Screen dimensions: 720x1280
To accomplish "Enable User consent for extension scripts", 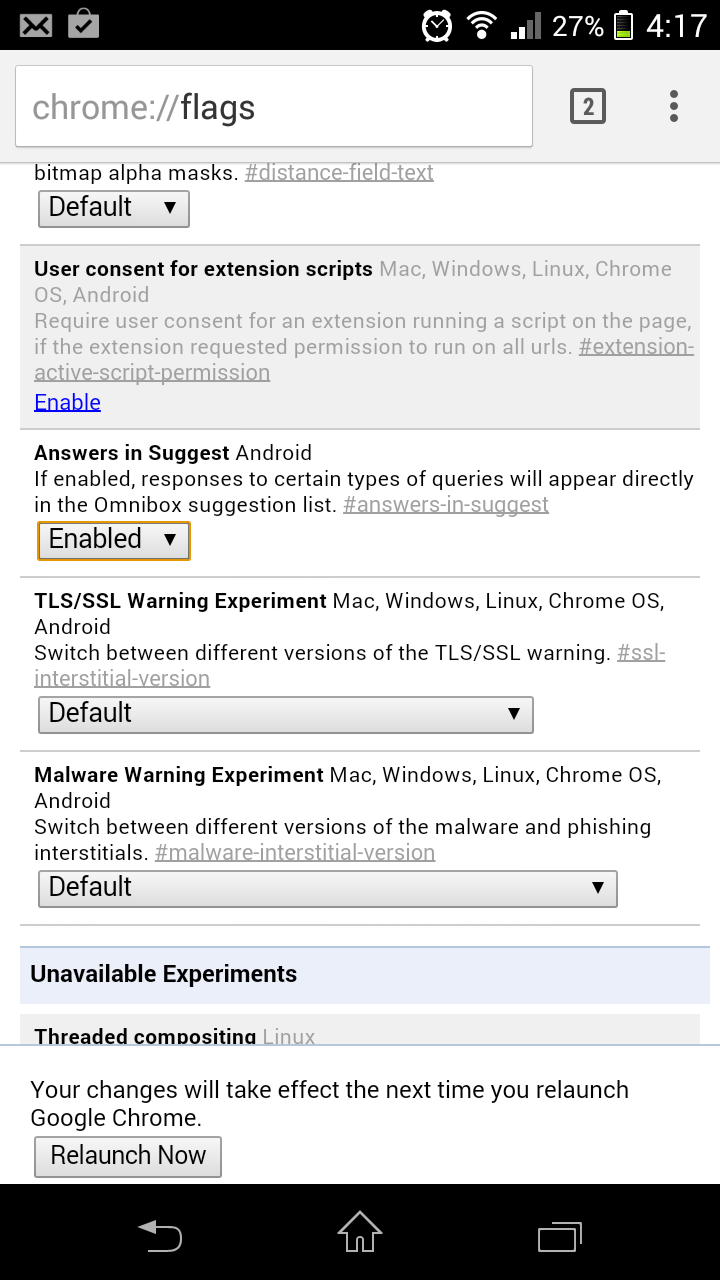I will tap(67, 402).
